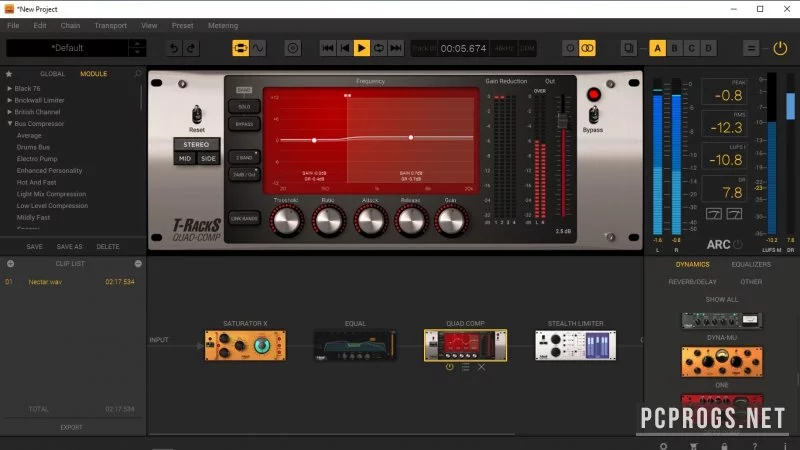Select SIDE processing mode
The width and height of the screenshot is (800, 450).
tap(208, 159)
